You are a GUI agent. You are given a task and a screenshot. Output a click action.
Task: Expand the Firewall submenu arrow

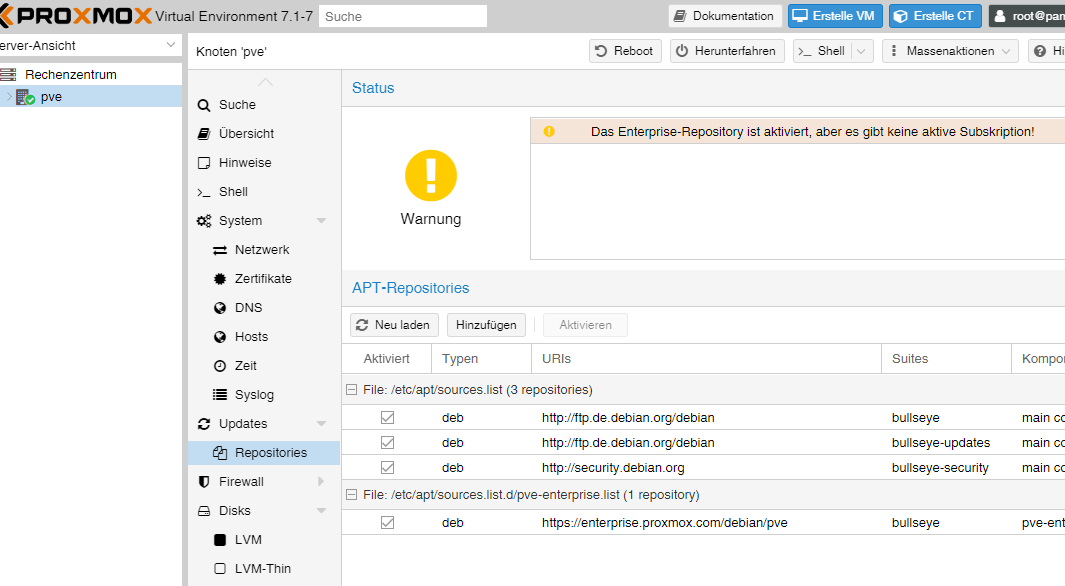(x=321, y=482)
